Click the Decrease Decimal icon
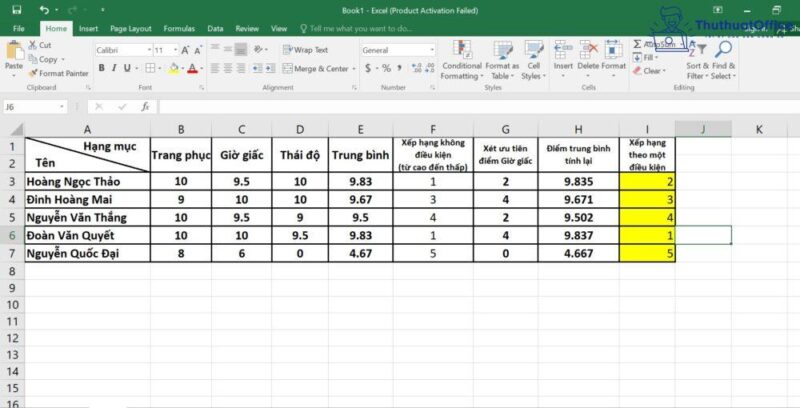 click(x=430, y=68)
